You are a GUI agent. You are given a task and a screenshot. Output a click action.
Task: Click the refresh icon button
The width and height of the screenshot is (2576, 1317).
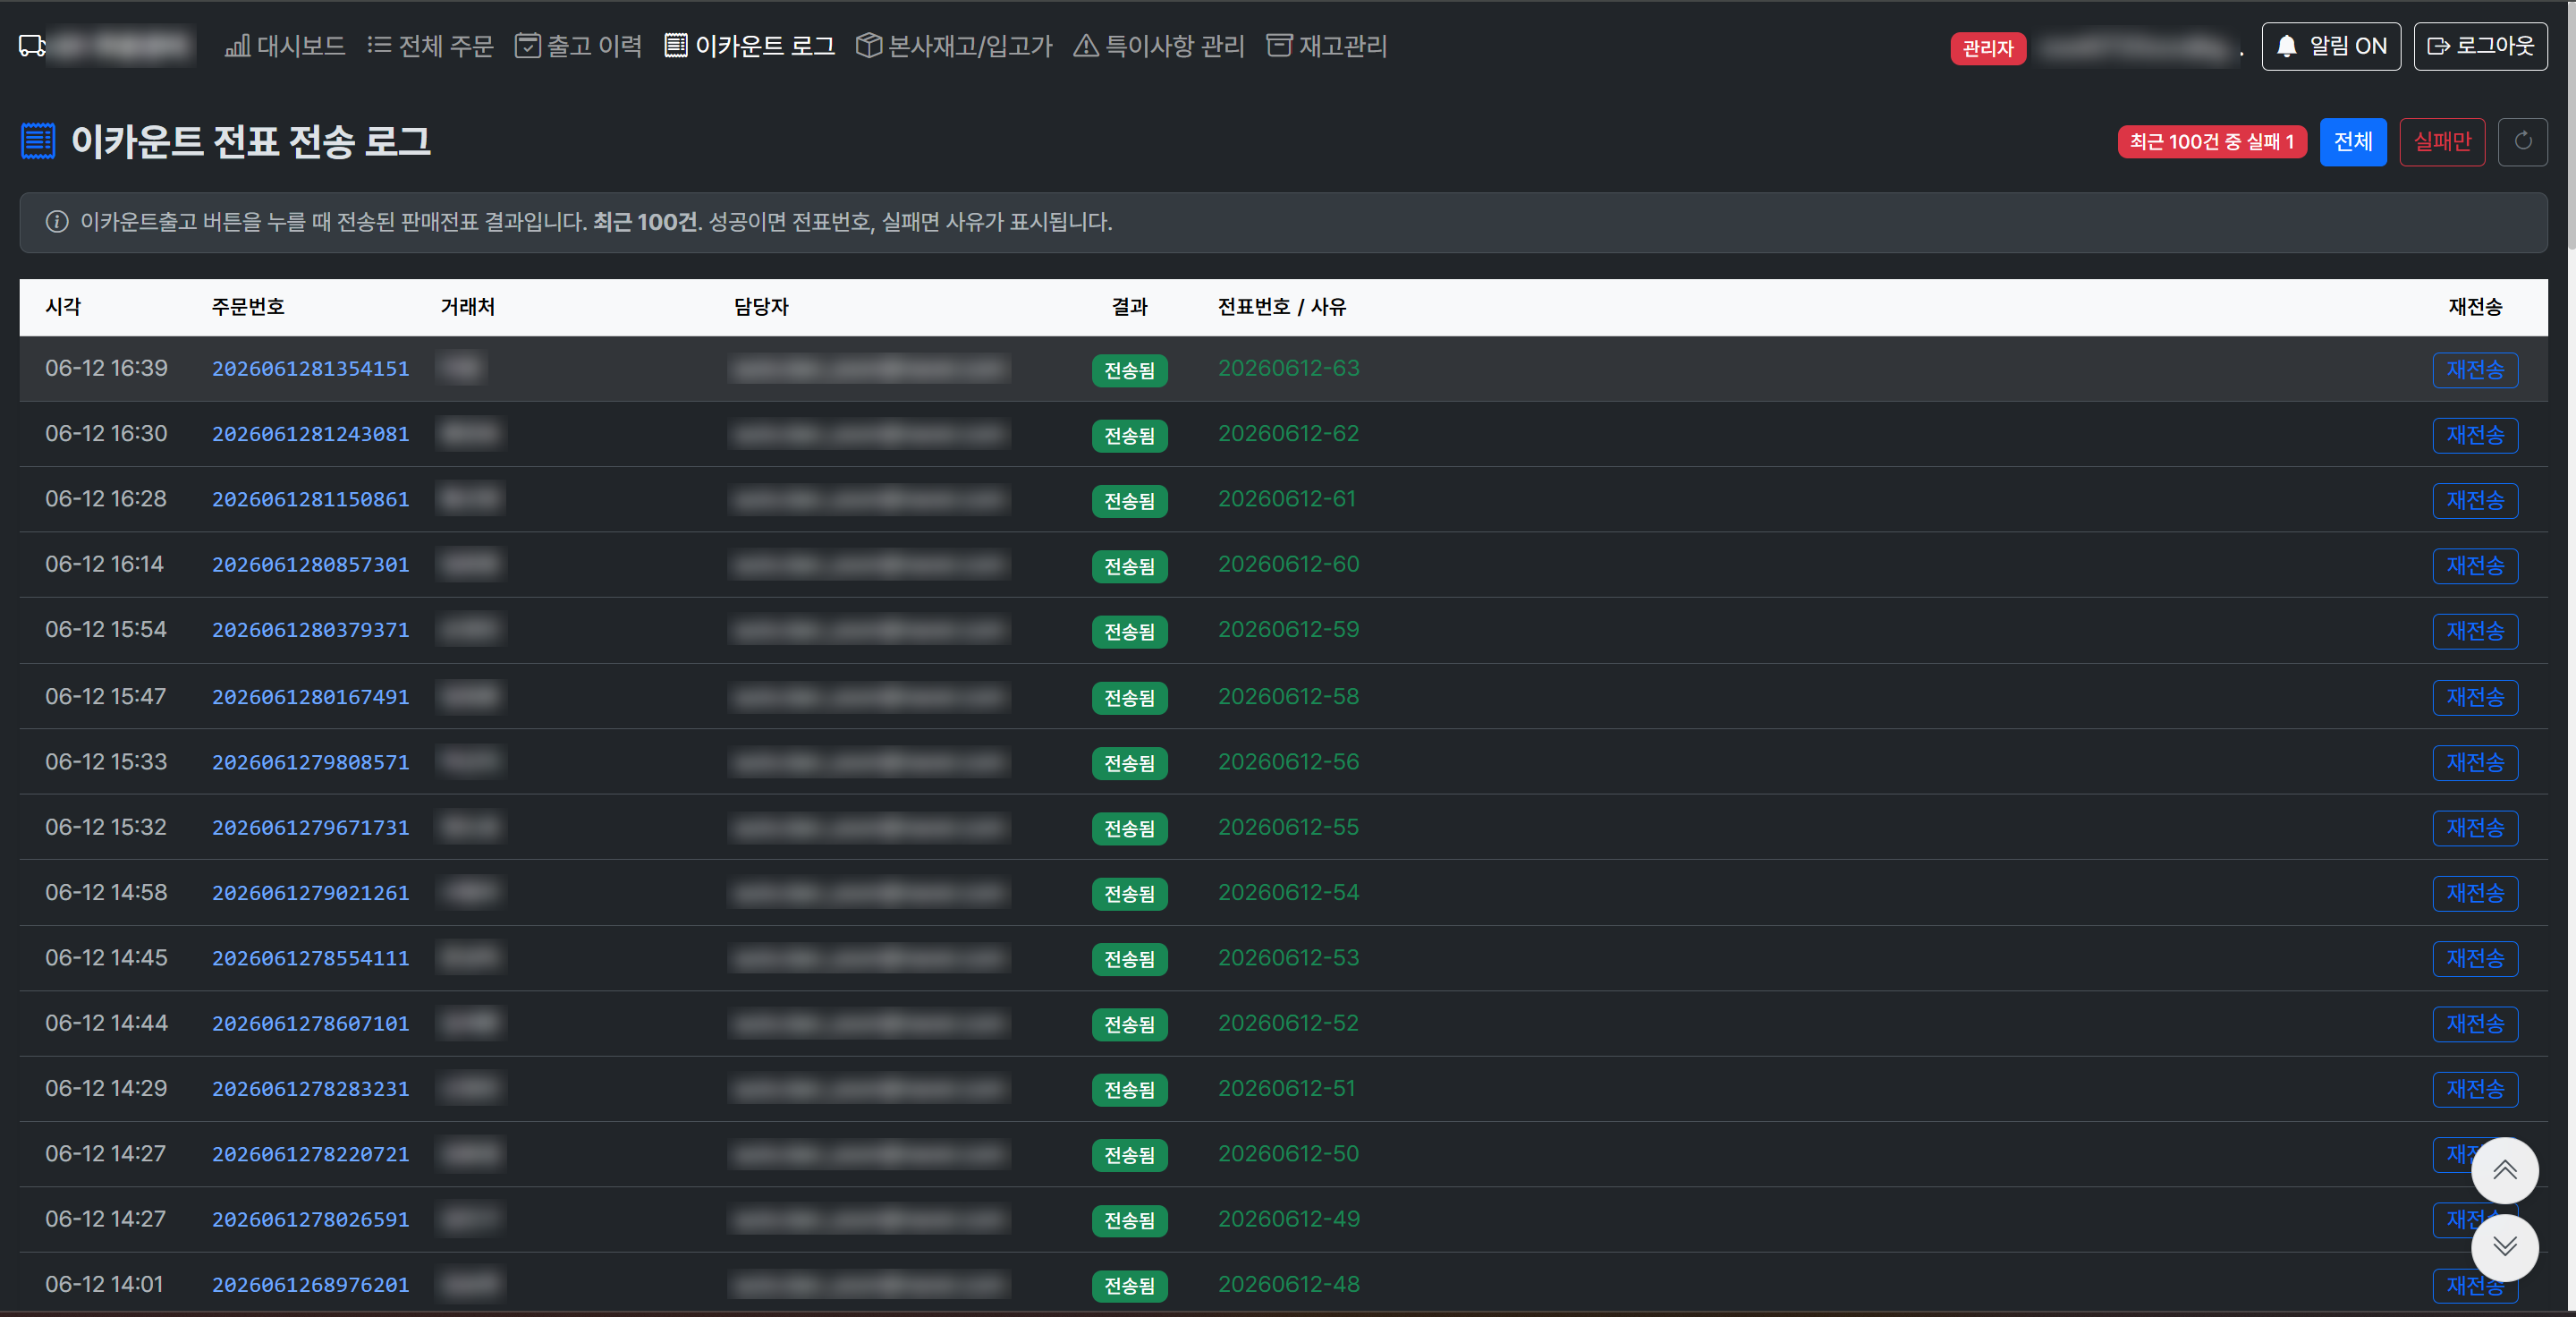point(2522,142)
